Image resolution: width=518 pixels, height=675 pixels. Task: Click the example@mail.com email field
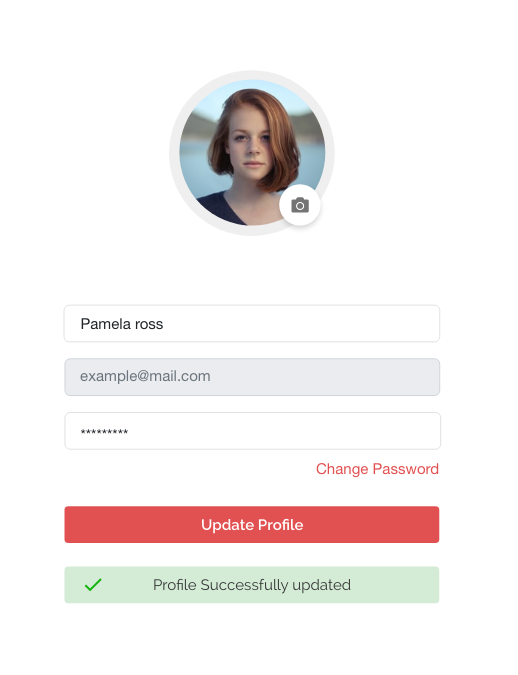(x=252, y=377)
